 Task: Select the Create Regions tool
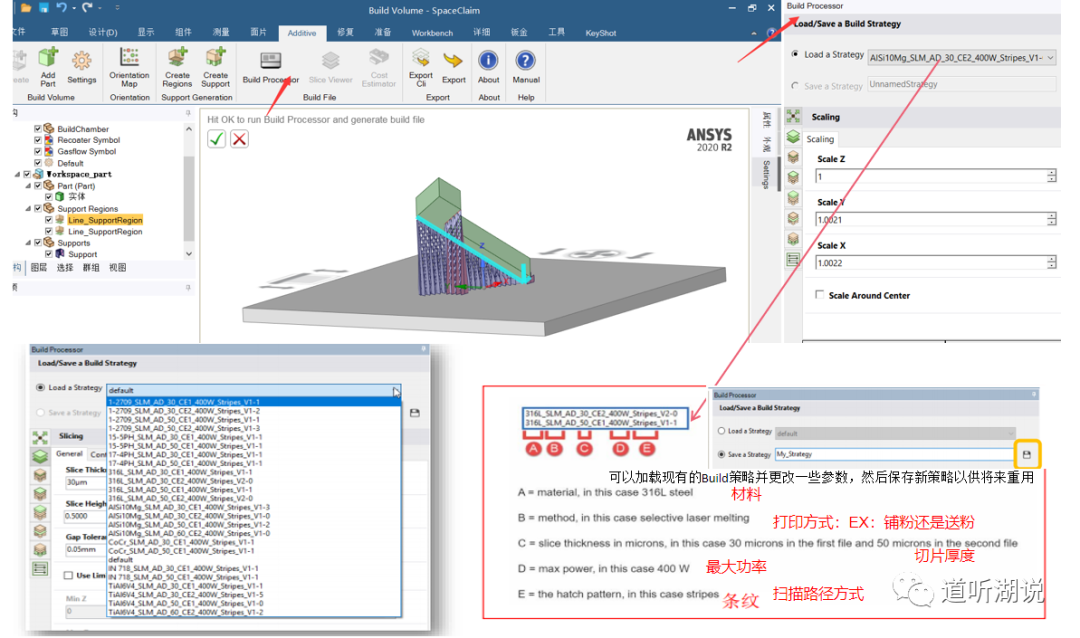(x=177, y=67)
